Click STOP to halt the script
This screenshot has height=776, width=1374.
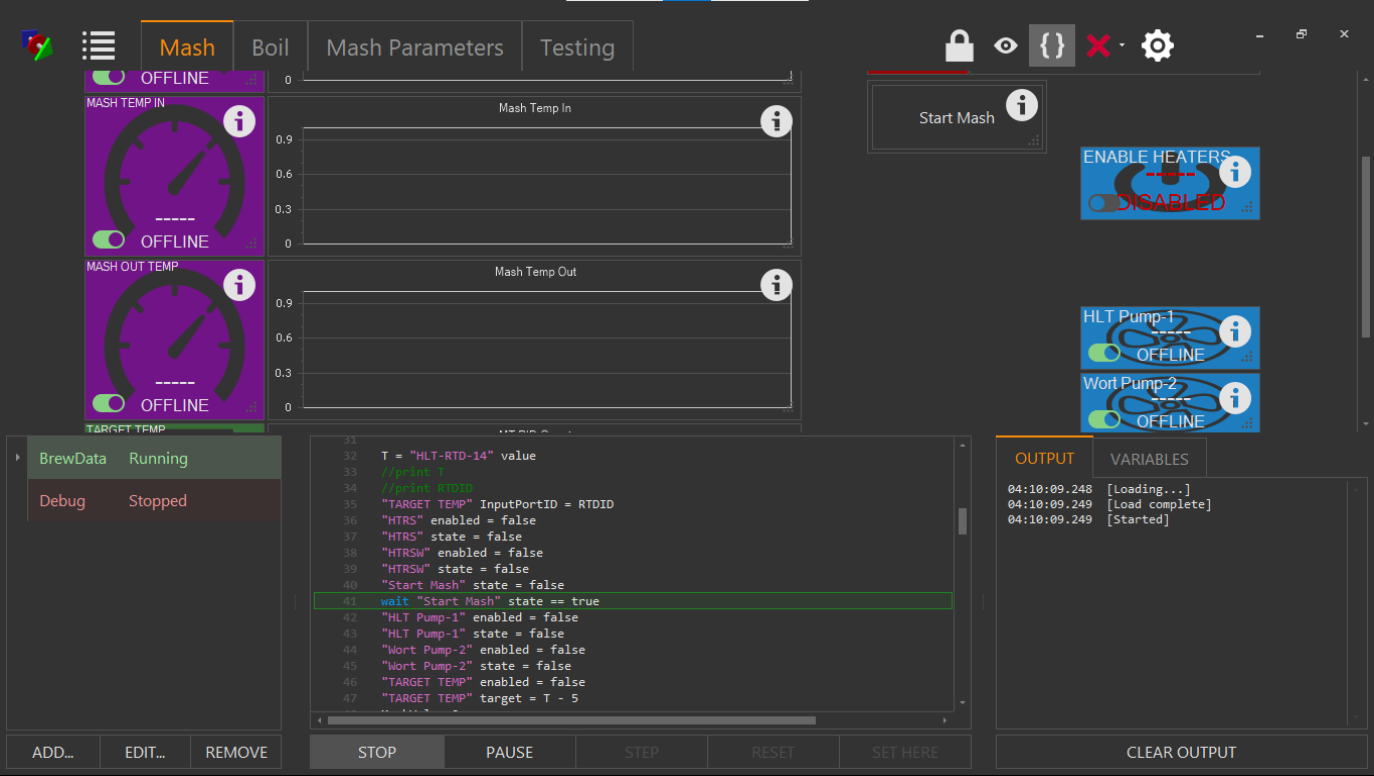pos(377,752)
